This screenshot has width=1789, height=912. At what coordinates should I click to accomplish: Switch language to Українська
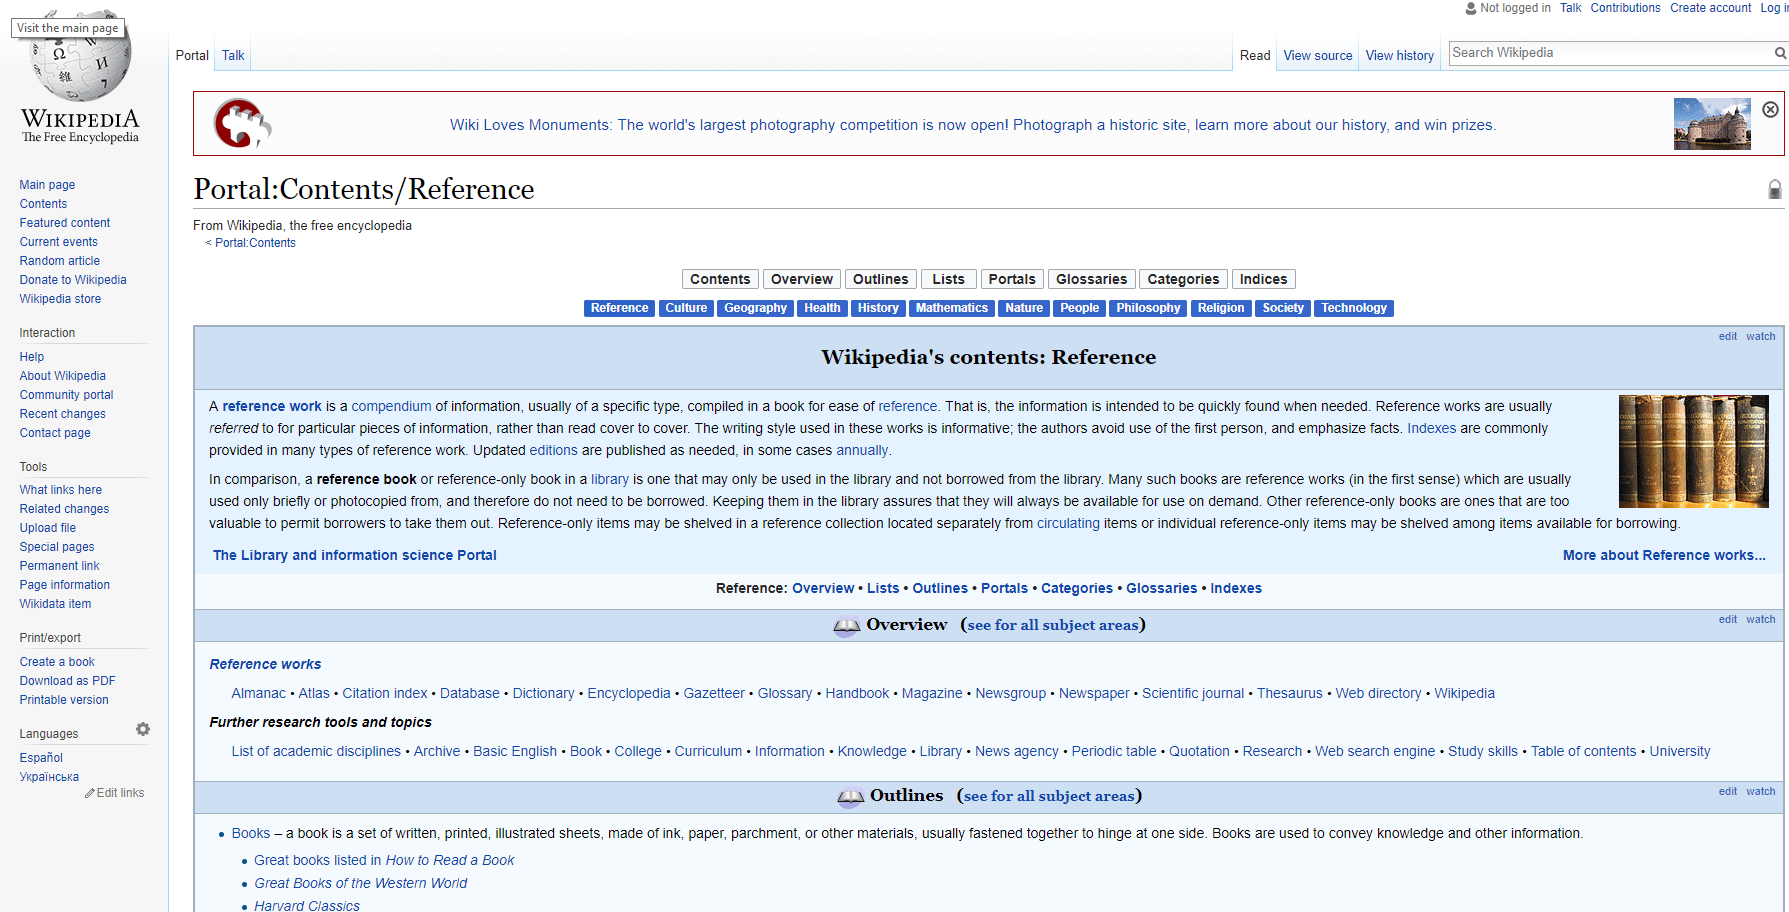tap(49, 777)
